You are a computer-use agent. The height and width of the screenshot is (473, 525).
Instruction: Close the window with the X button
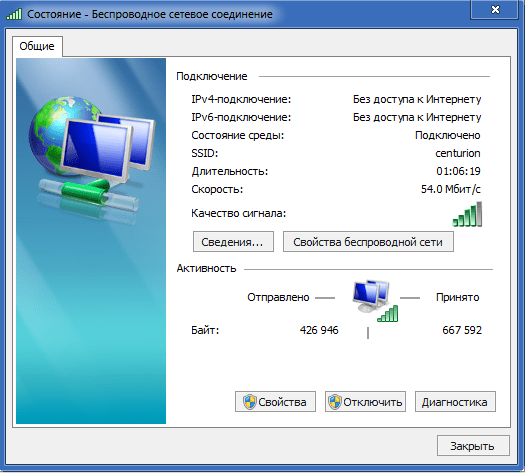(495, 9)
